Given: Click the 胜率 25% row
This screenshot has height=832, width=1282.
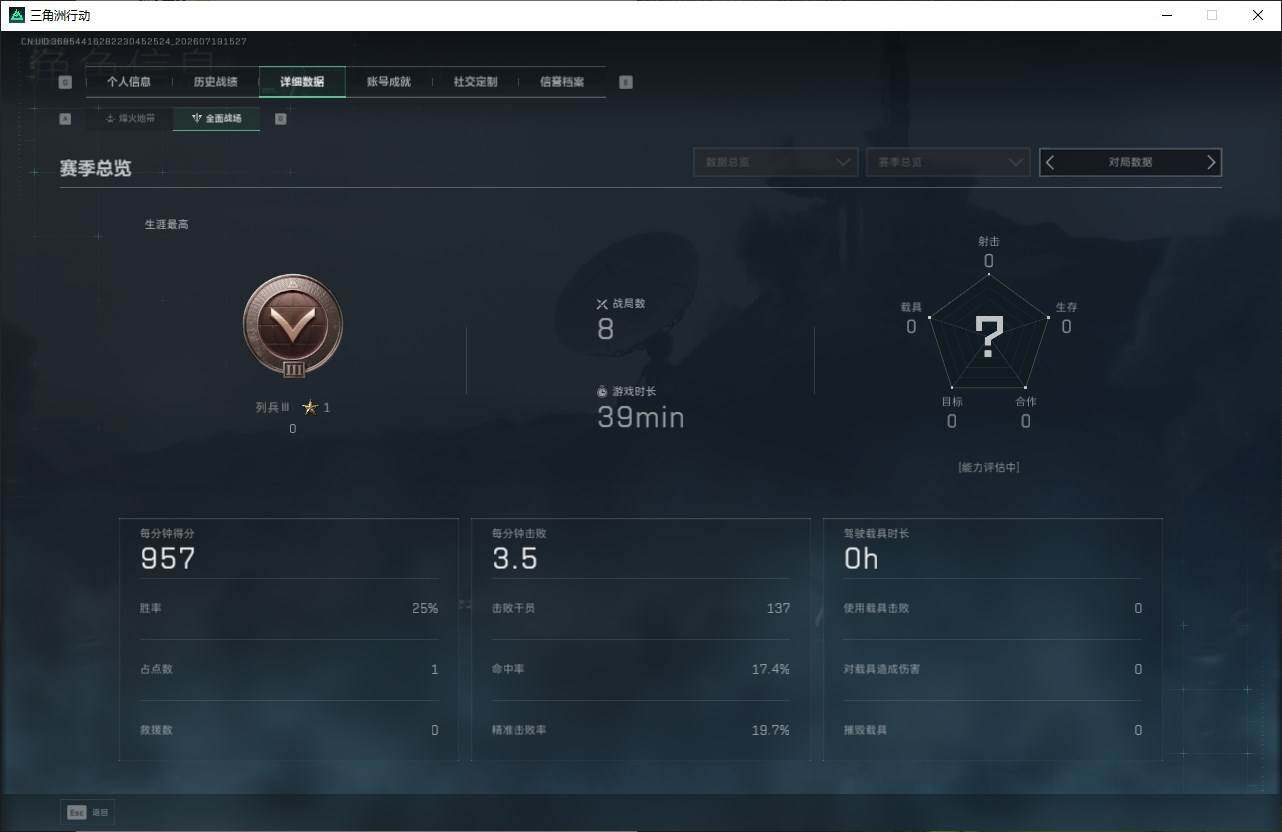Looking at the screenshot, I should click(x=289, y=608).
